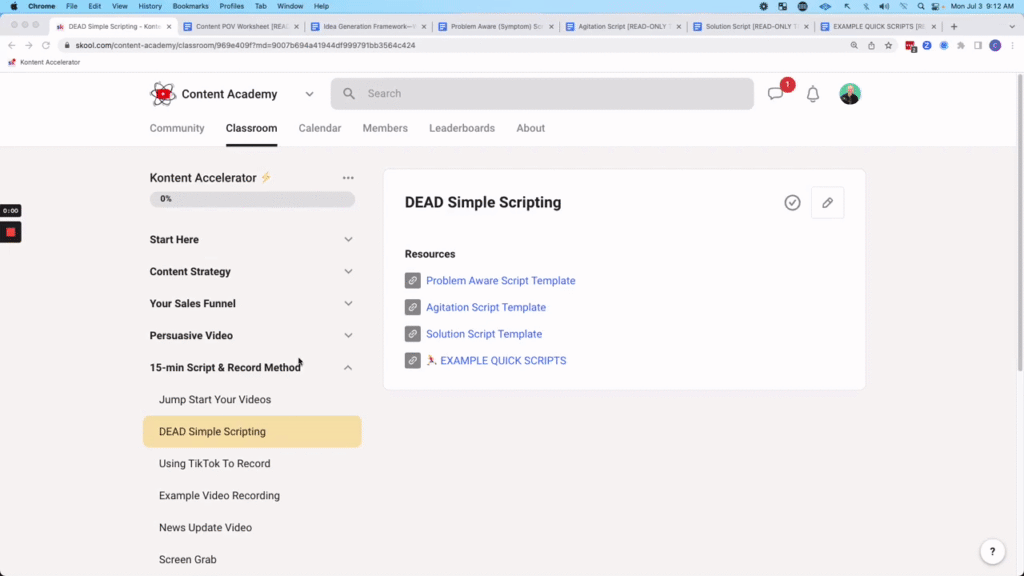Open Chrome Profiles menu

click(231, 6)
